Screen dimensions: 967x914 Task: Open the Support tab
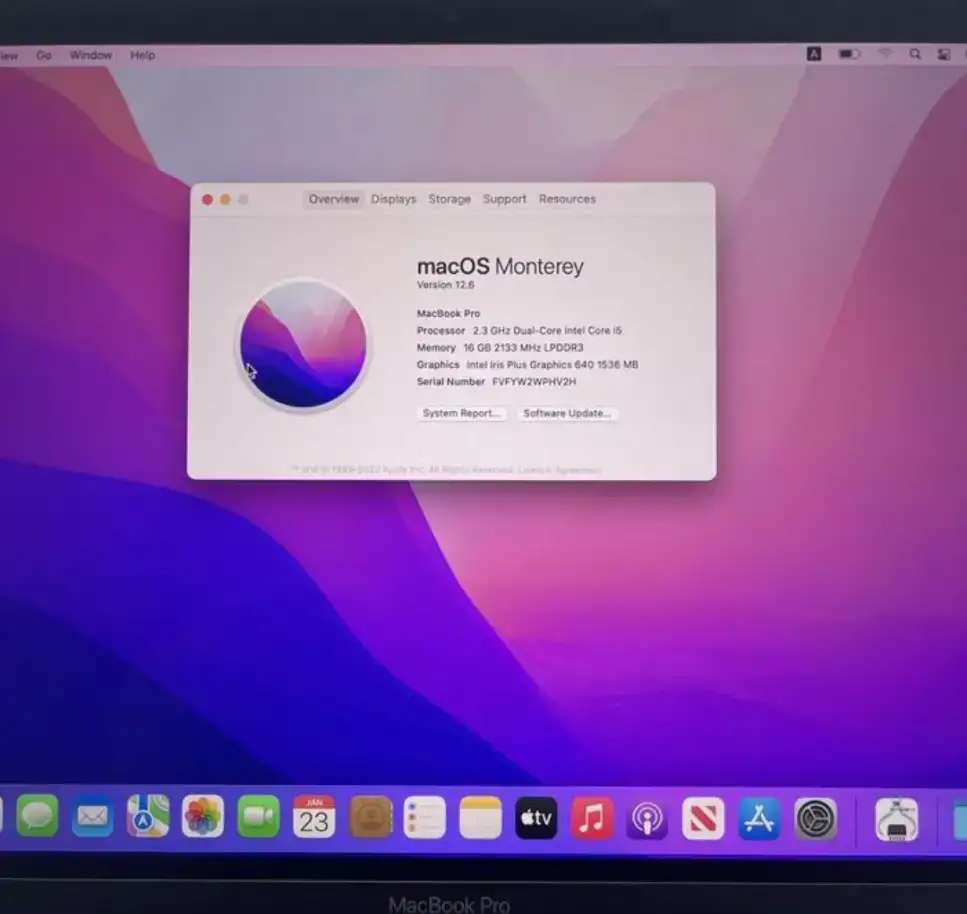[x=504, y=199]
